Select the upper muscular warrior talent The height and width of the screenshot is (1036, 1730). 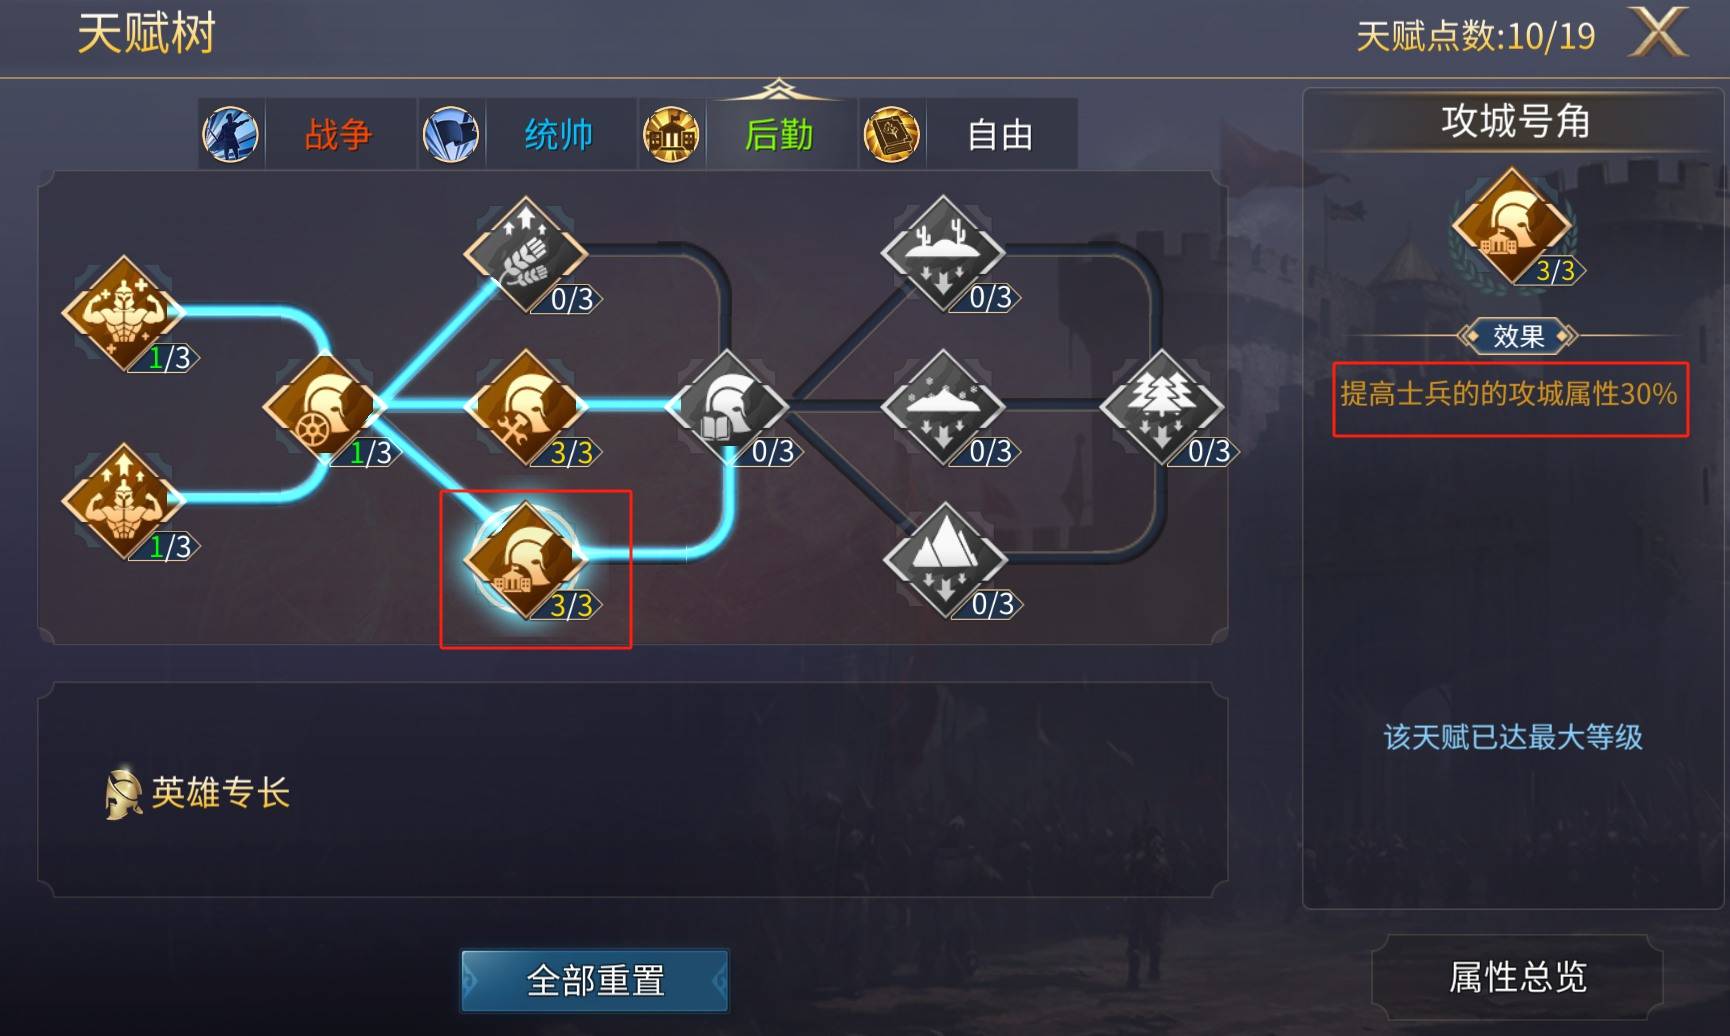123,313
